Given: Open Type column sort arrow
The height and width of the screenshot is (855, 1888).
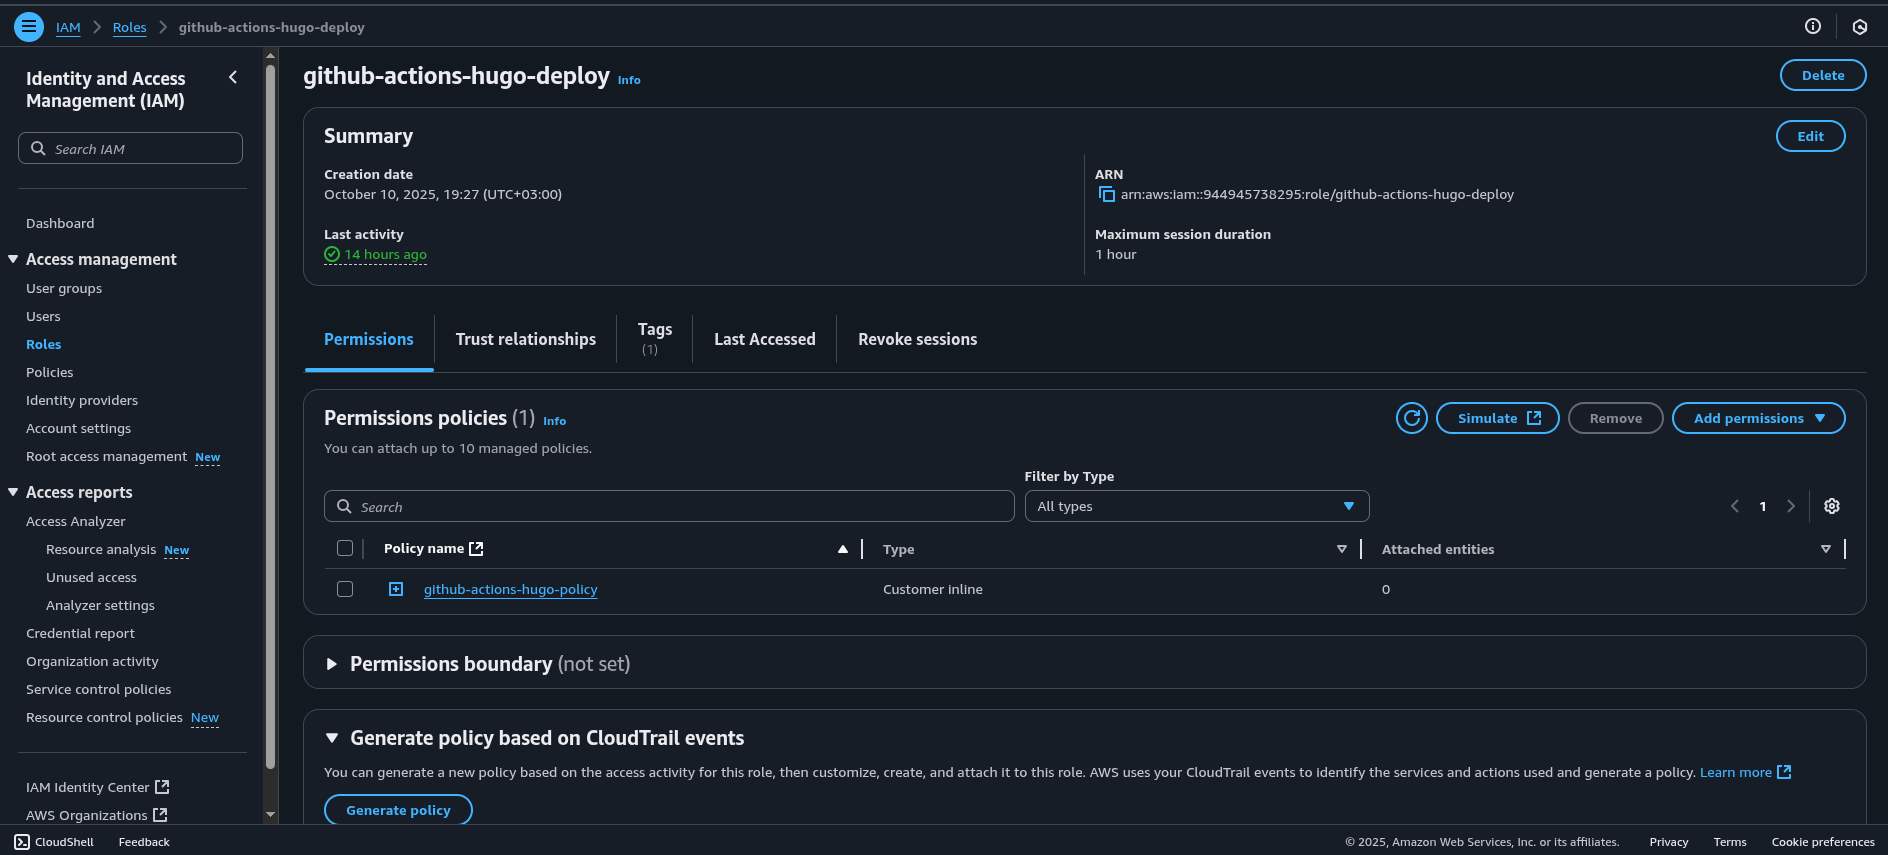Looking at the screenshot, I should point(1342,549).
